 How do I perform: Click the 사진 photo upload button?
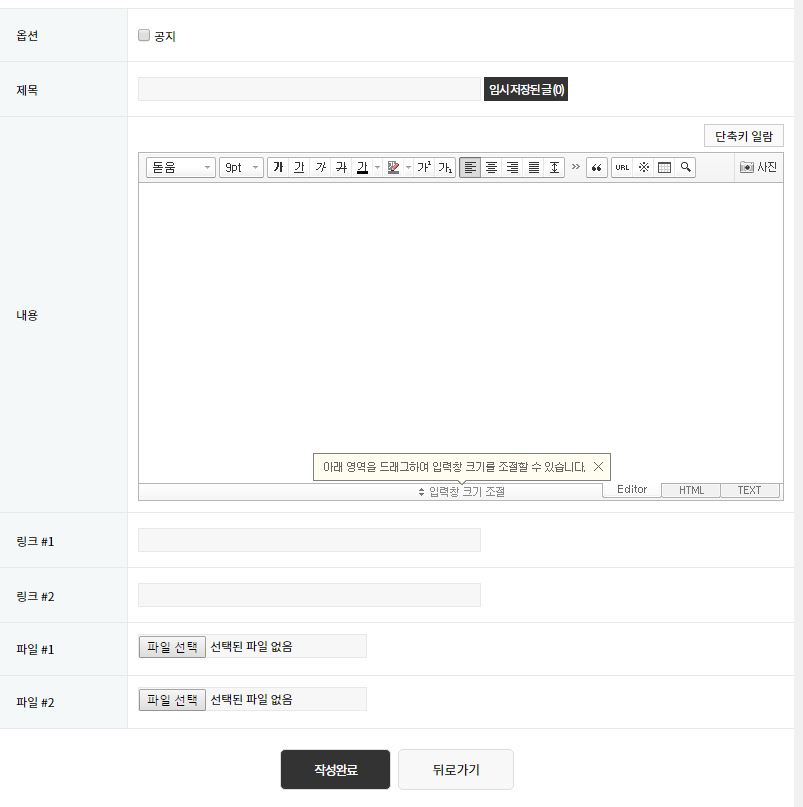tap(758, 168)
